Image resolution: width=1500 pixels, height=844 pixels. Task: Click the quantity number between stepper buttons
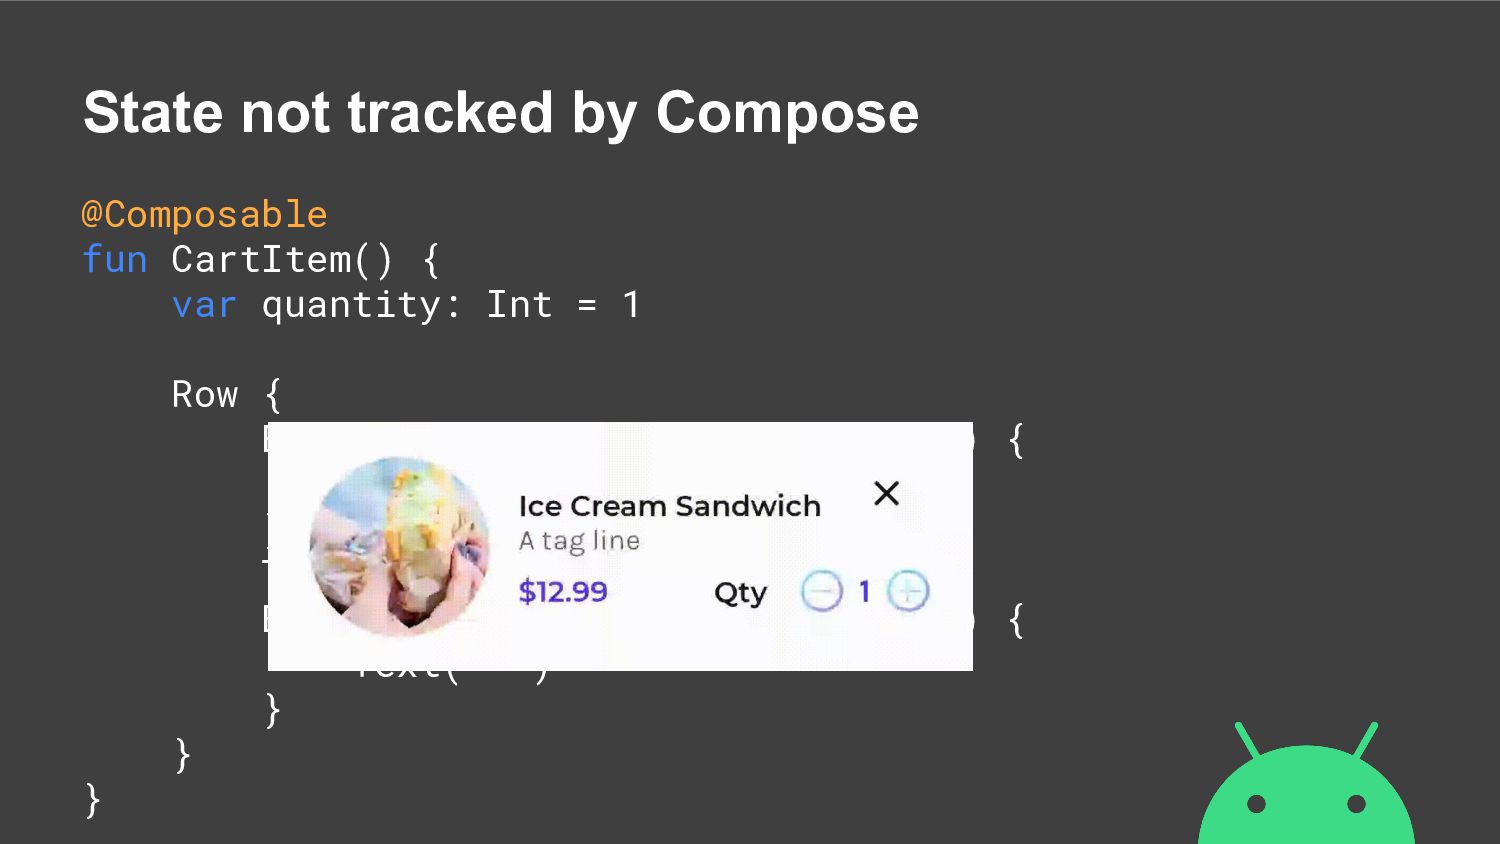click(865, 592)
